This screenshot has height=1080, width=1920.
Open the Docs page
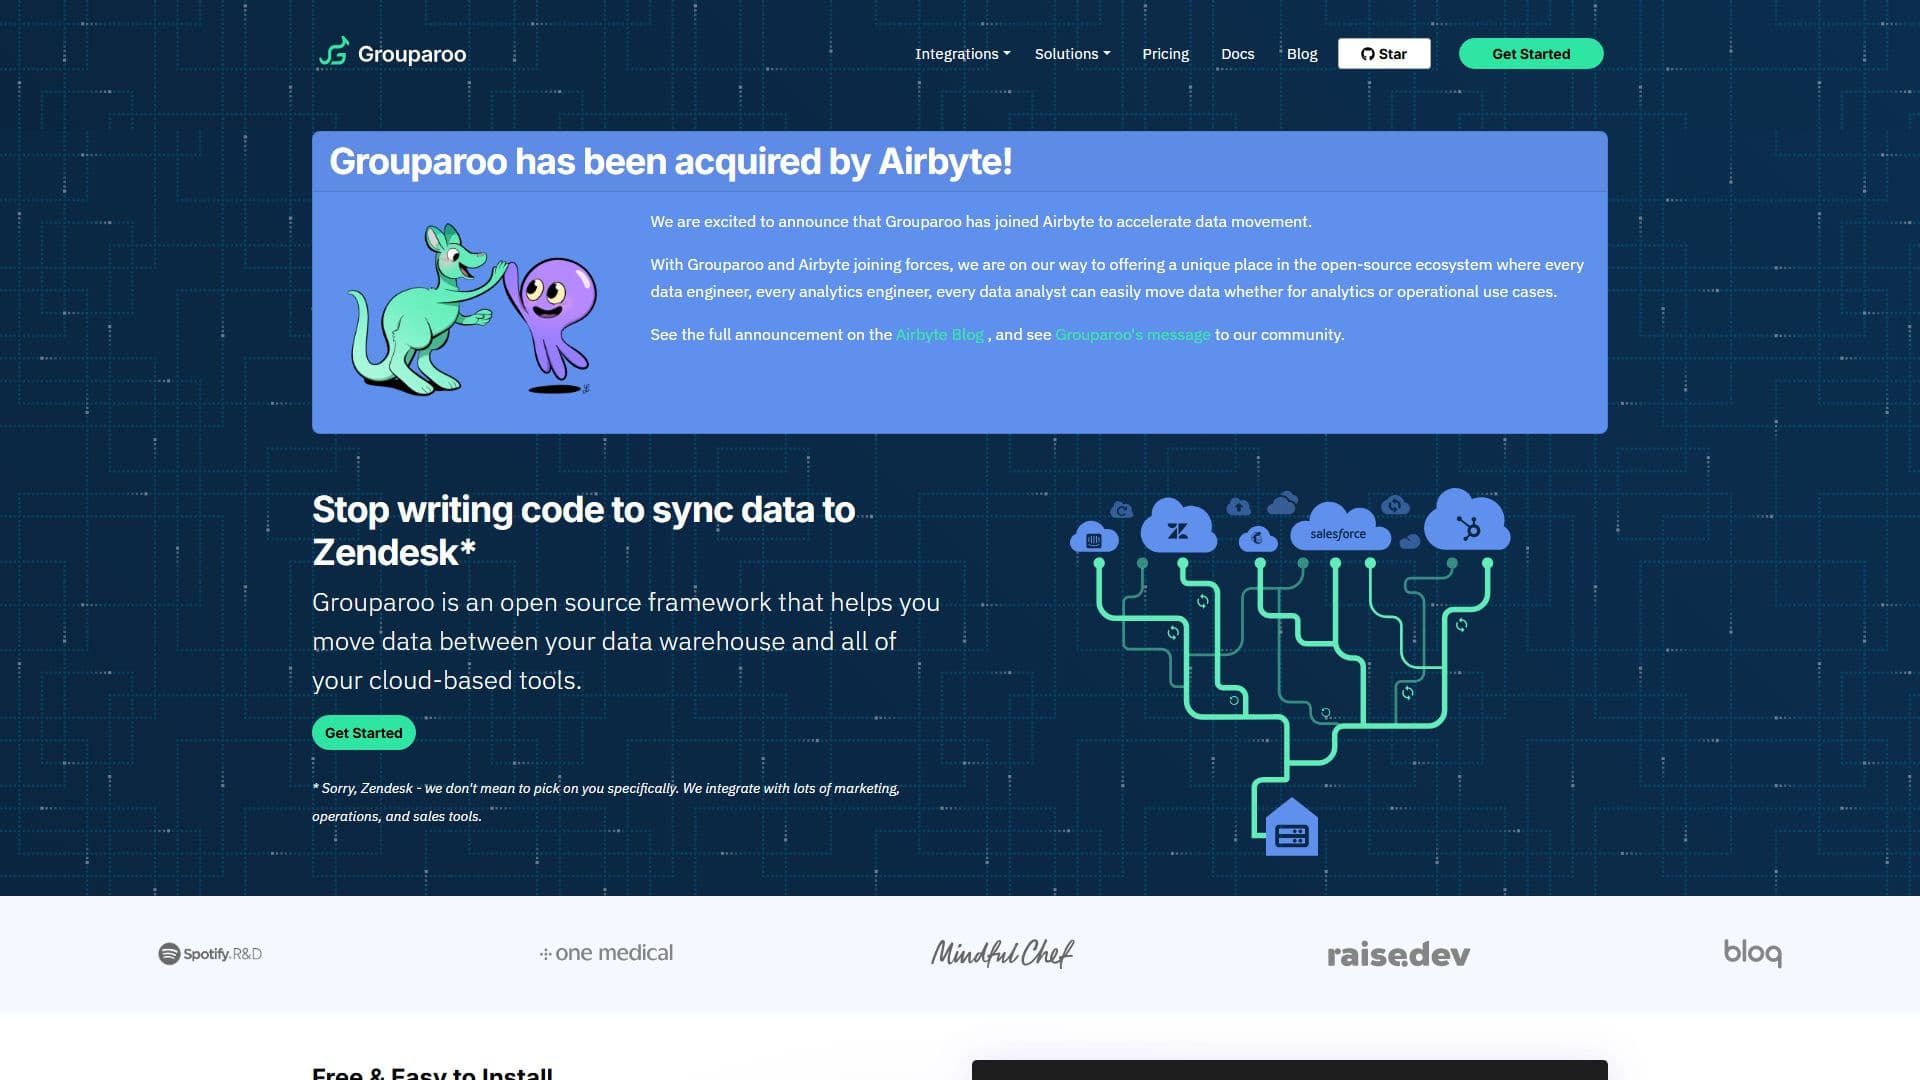click(x=1237, y=54)
